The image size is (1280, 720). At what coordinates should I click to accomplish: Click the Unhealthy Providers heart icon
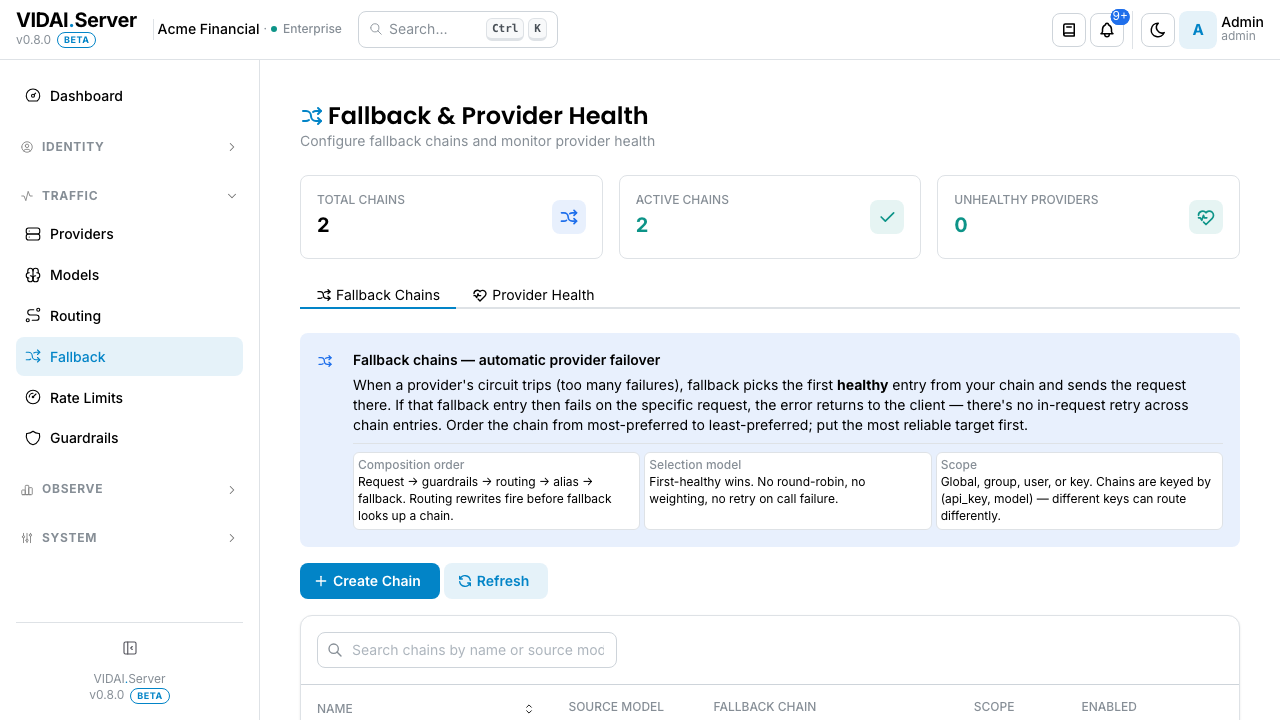point(1206,217)
